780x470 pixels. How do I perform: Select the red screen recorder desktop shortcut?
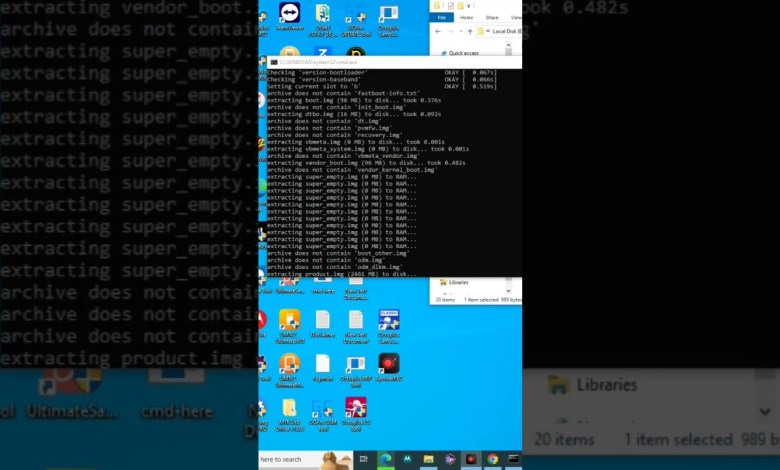tap(388, 364)
